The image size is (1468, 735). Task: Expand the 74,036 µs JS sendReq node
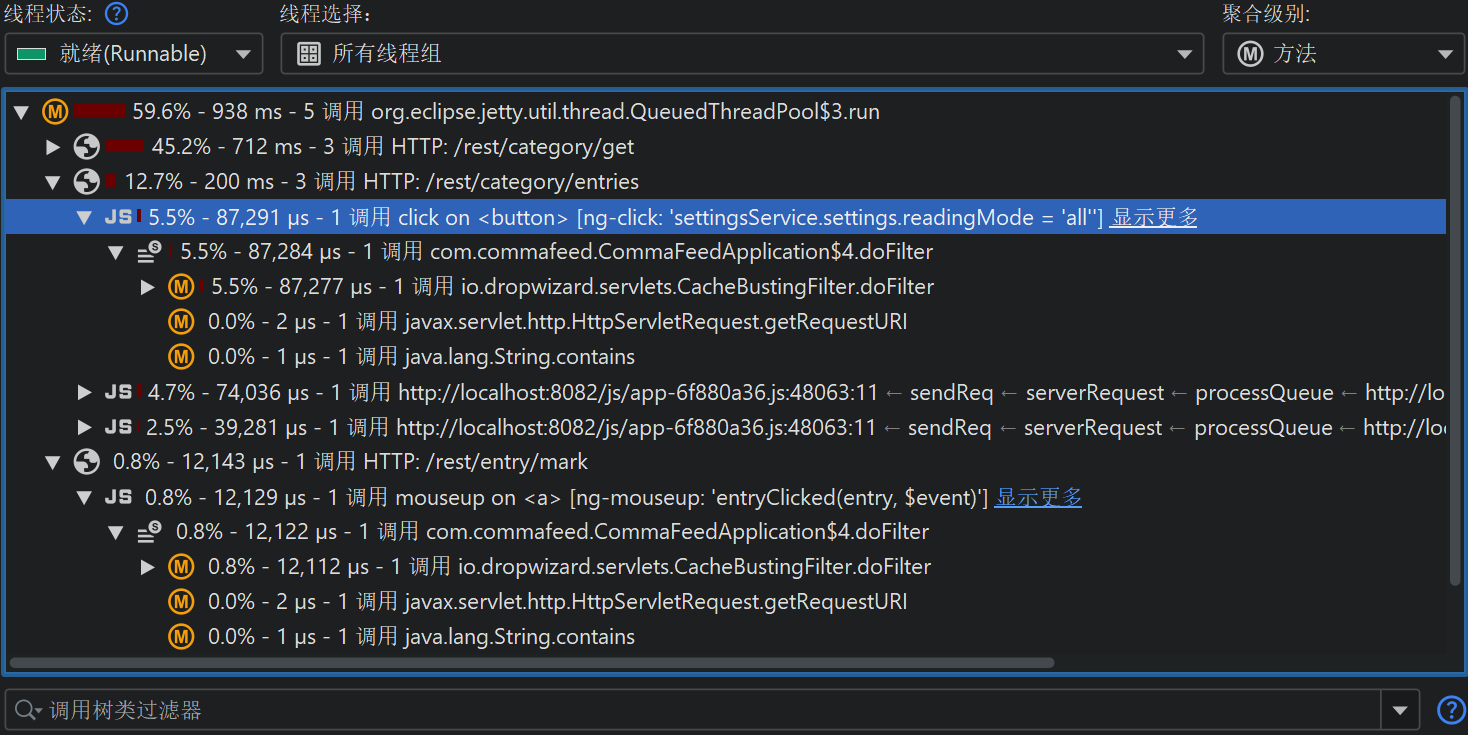tap(85, 392)
